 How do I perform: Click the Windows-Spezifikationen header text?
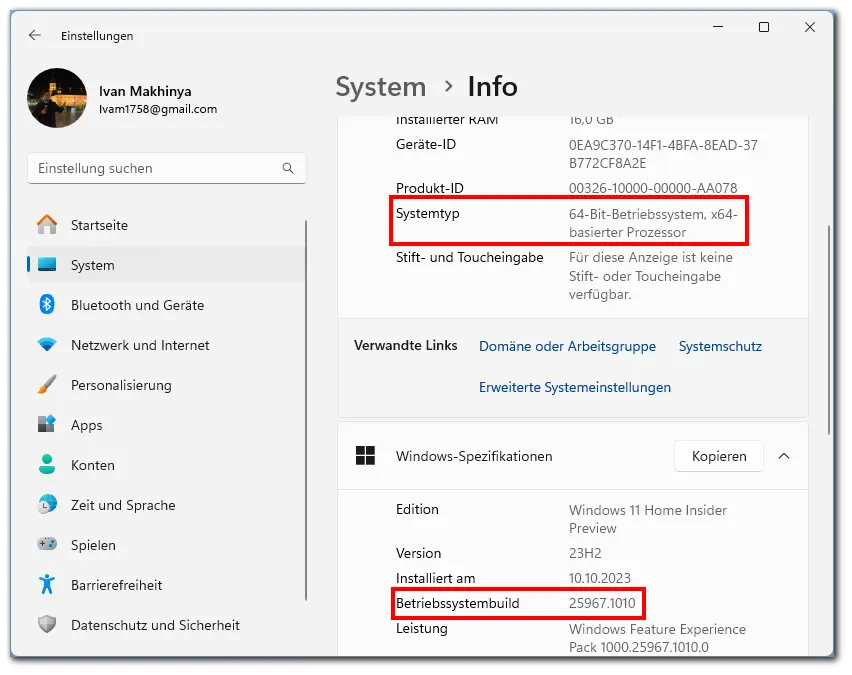pyautogui.click(x=474, y=456)
